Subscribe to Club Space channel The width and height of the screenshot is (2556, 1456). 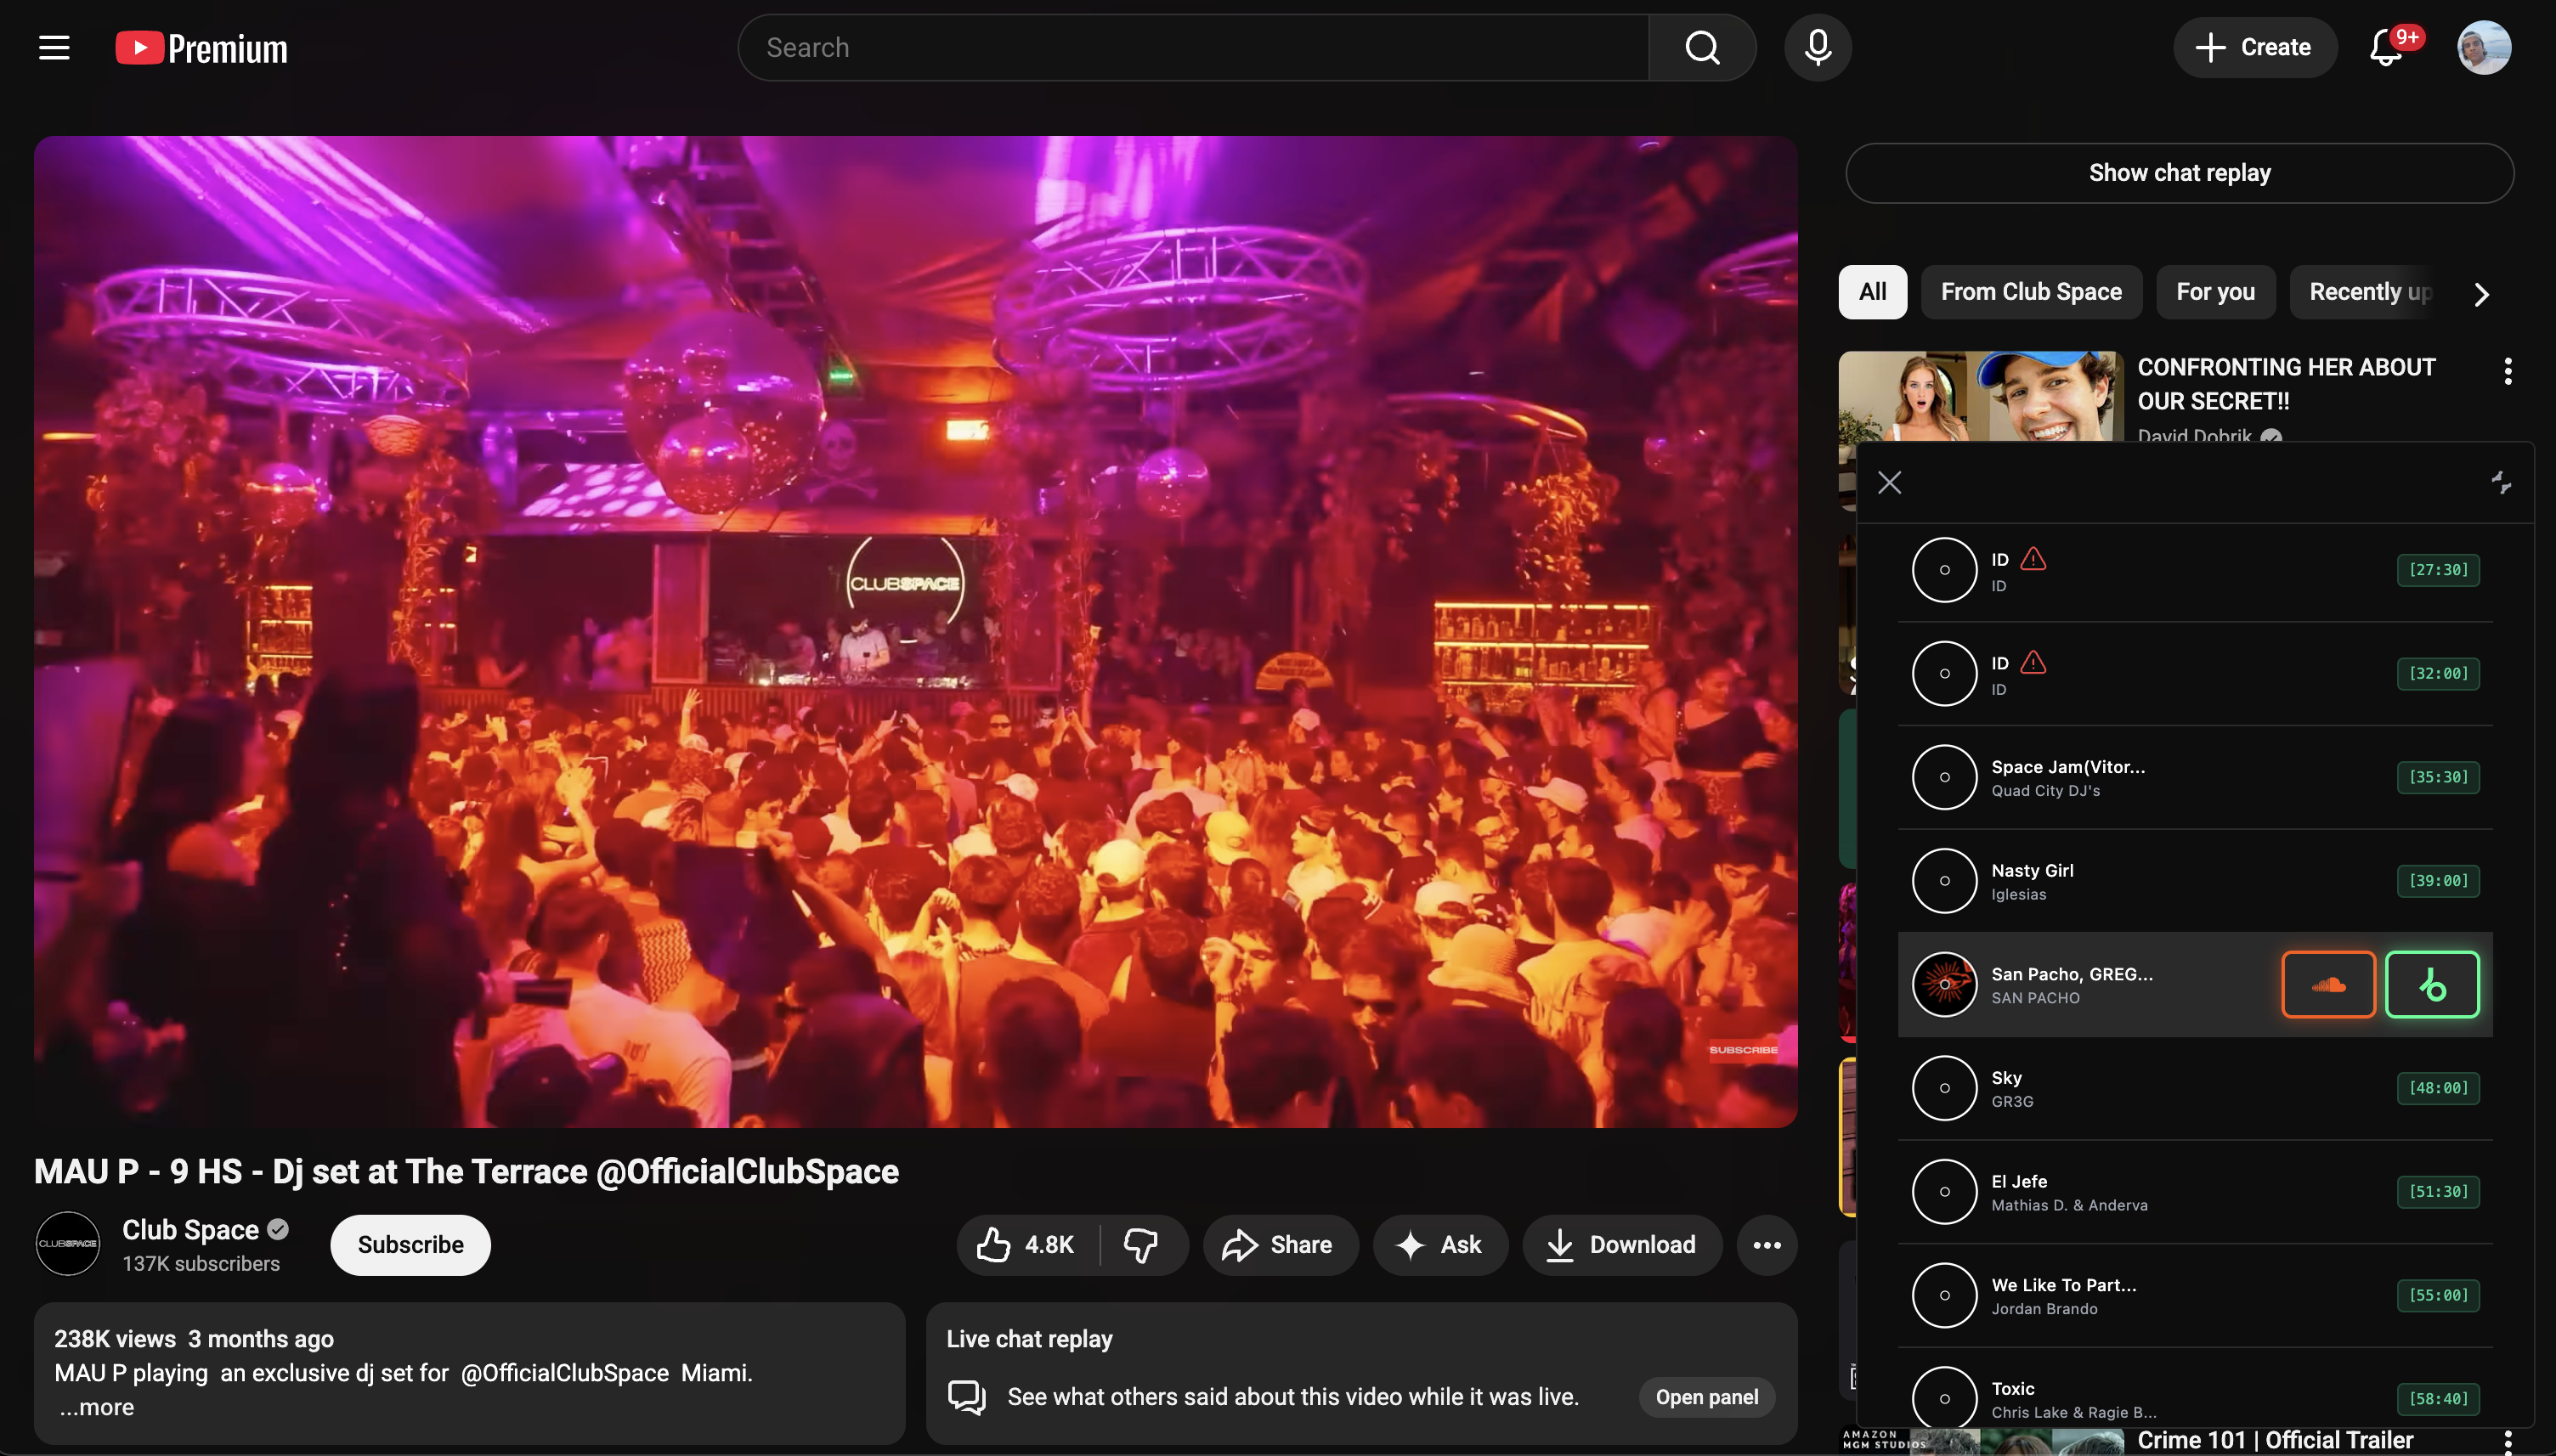(x=410, y=1245)
